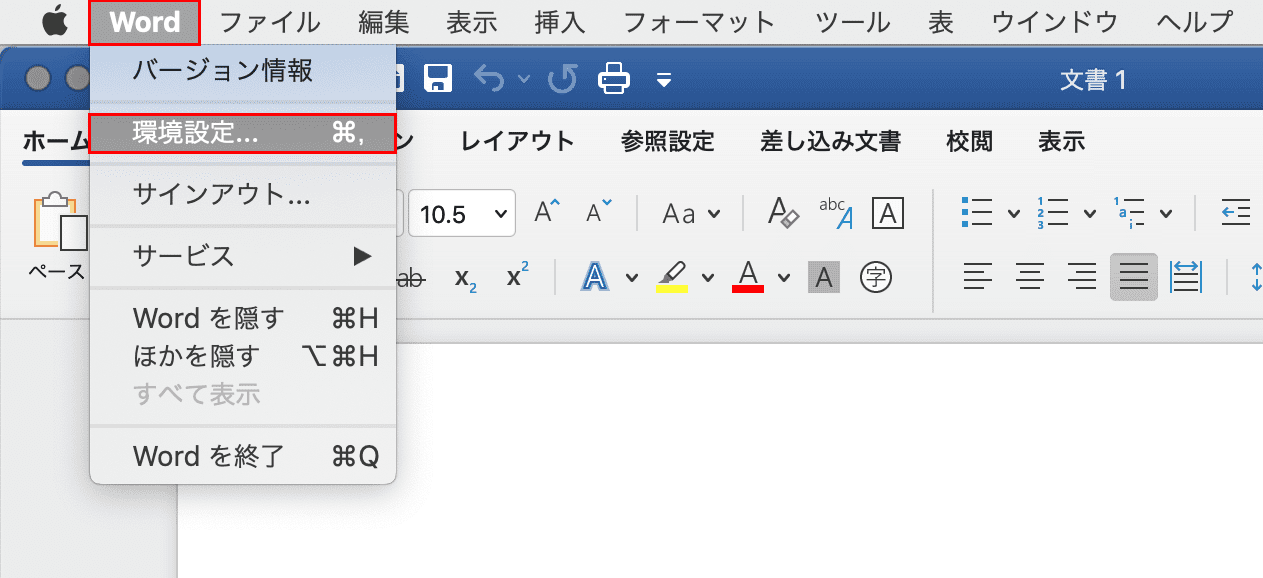The image size is (1263, 578).
Task: Toggle the gray Character Shading A
Action: tap(824, 277)
